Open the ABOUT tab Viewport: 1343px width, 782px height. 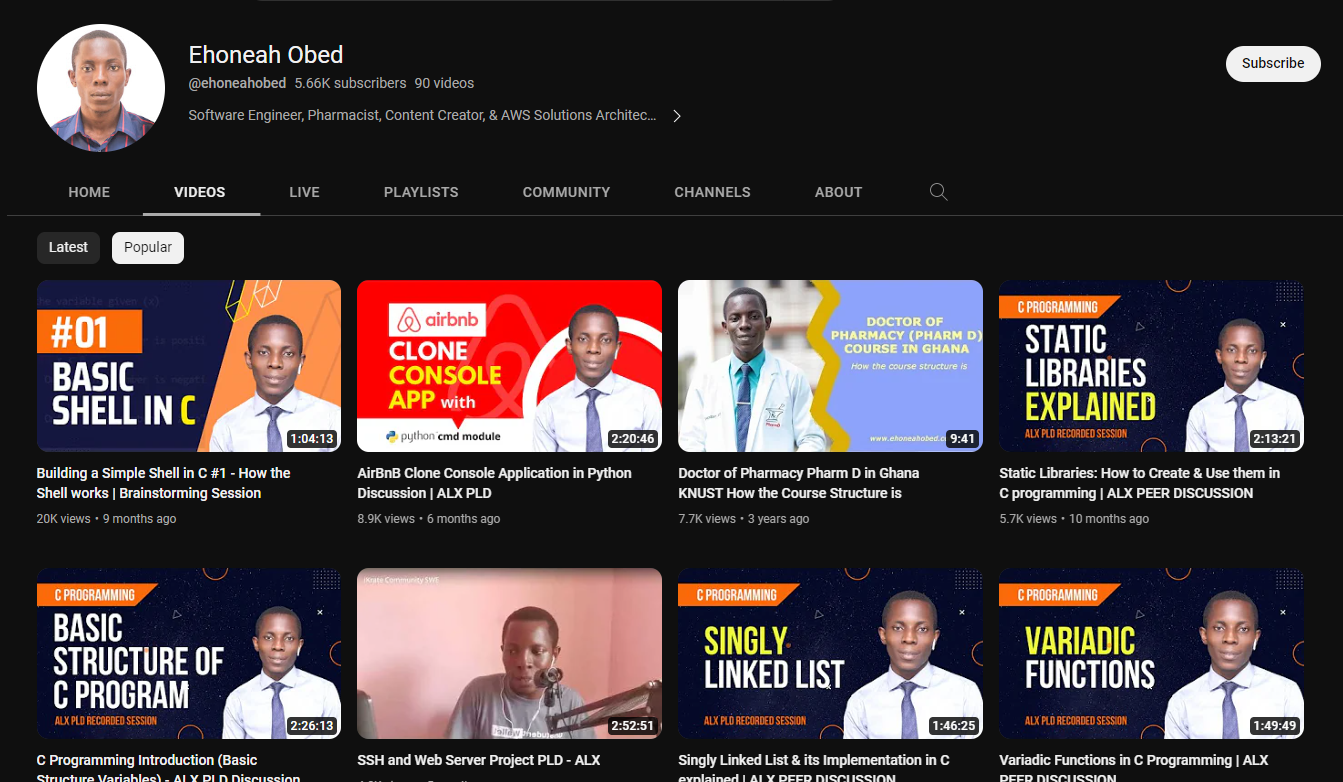(x=838, y=192)
